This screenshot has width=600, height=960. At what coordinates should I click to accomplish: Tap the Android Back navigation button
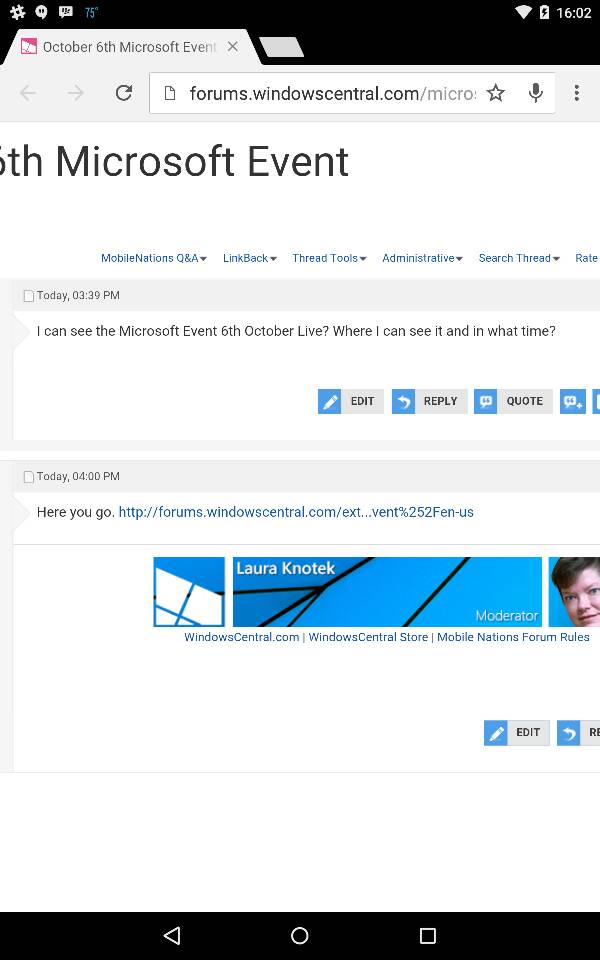click(x=173, y=936)
